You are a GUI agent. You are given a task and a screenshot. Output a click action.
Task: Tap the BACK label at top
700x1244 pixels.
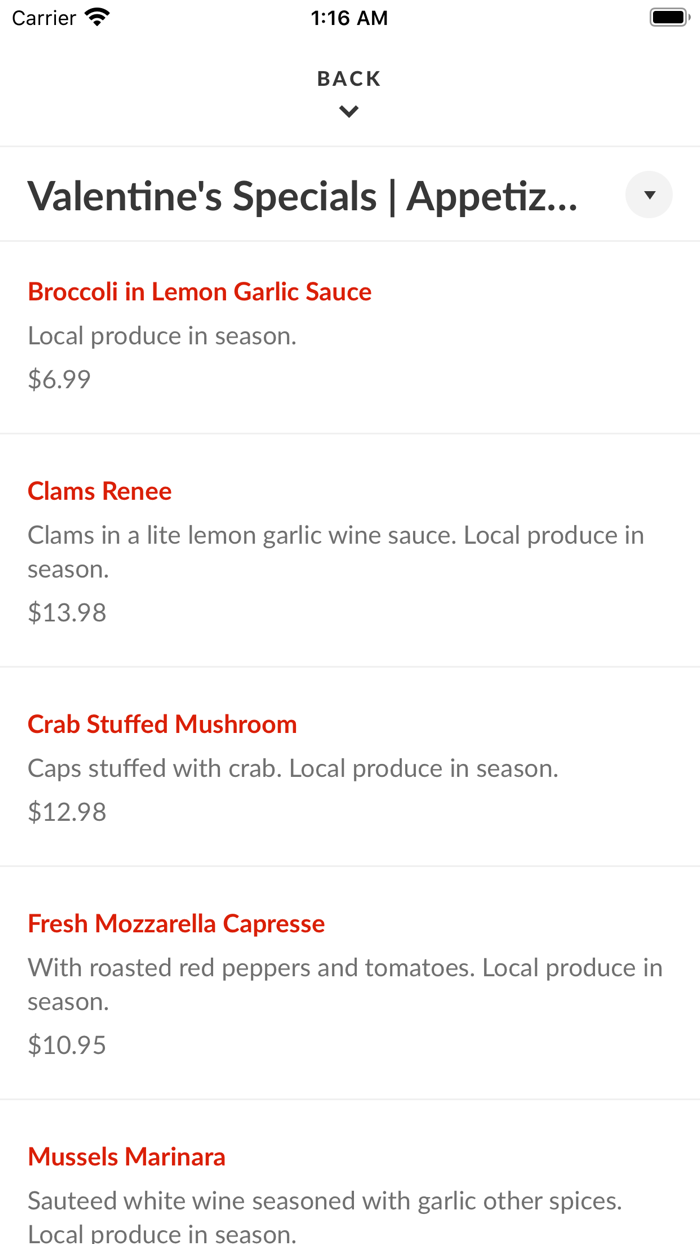pos(349,79)
